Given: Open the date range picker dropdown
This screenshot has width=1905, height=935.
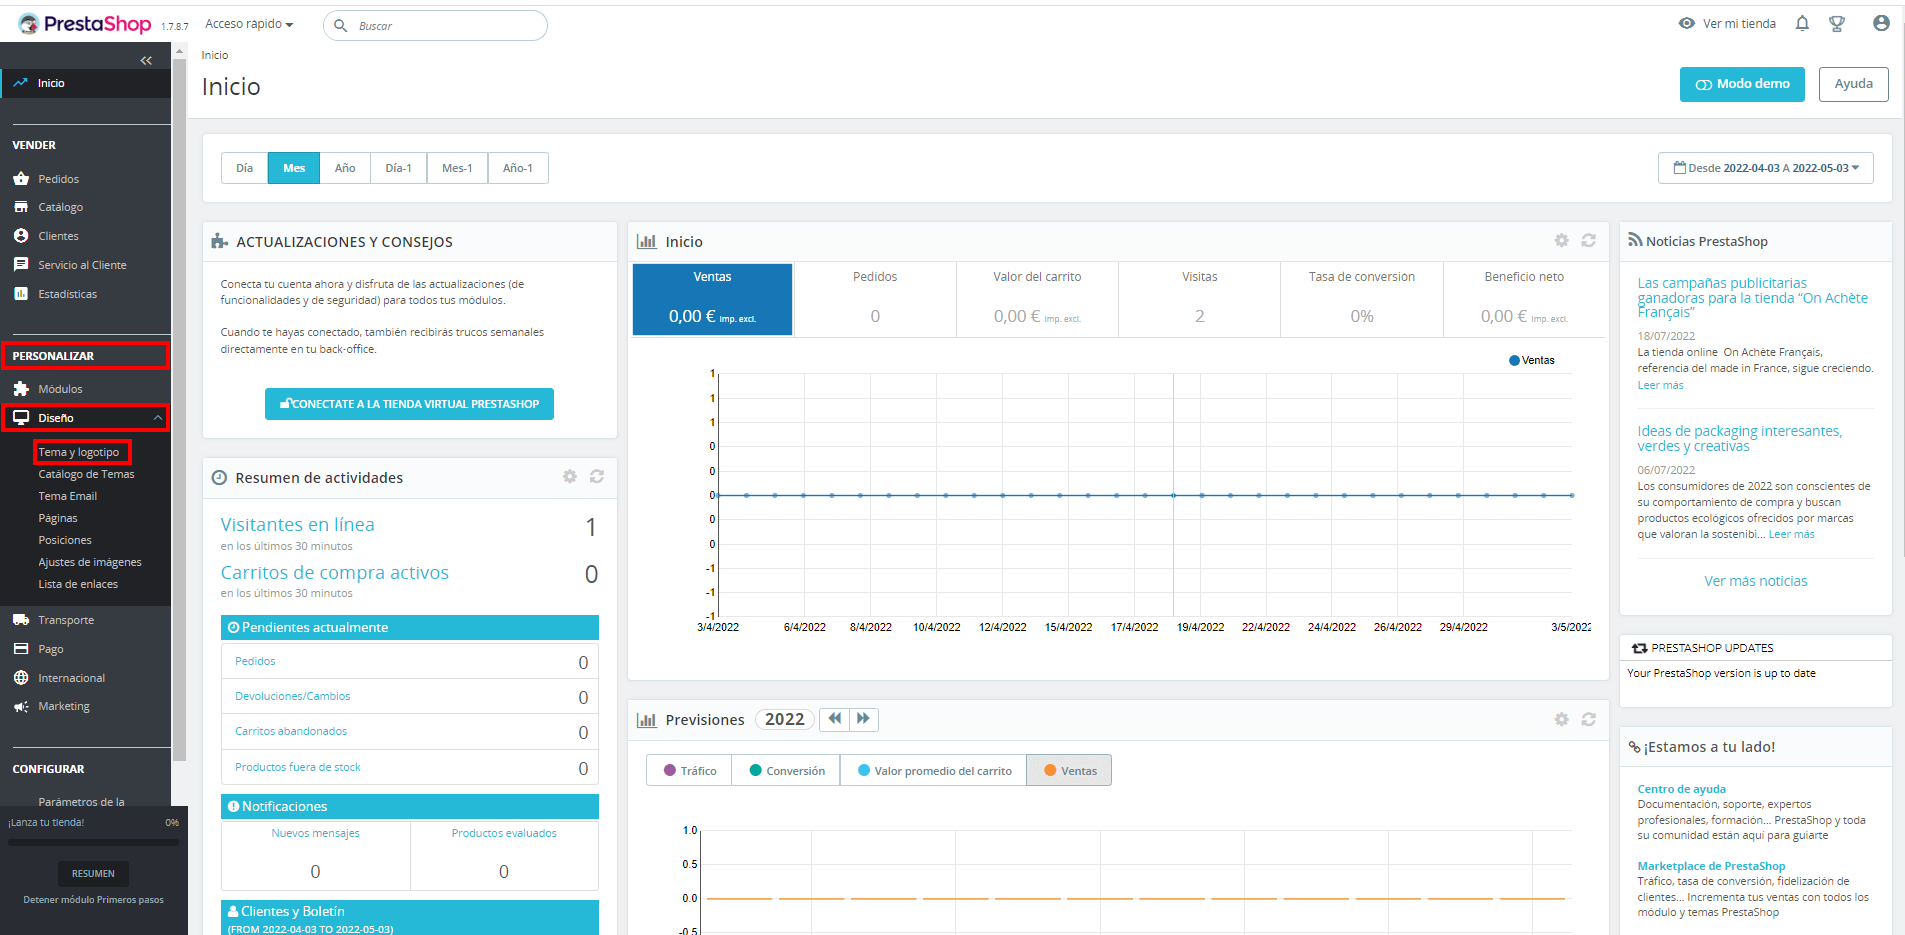Looking at the screenshot, I should click(x=1766, y=168).
